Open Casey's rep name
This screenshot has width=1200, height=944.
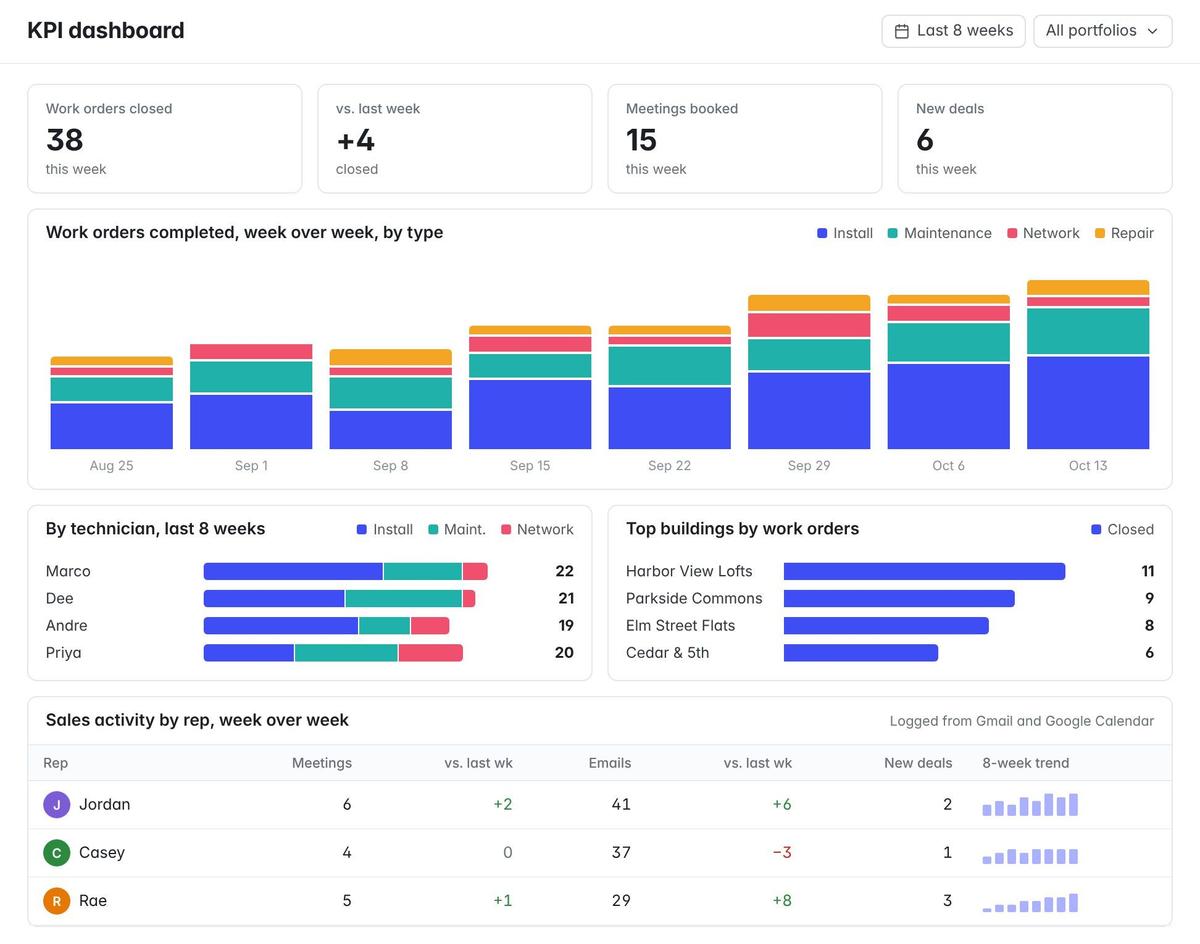[x=102, y=852]
